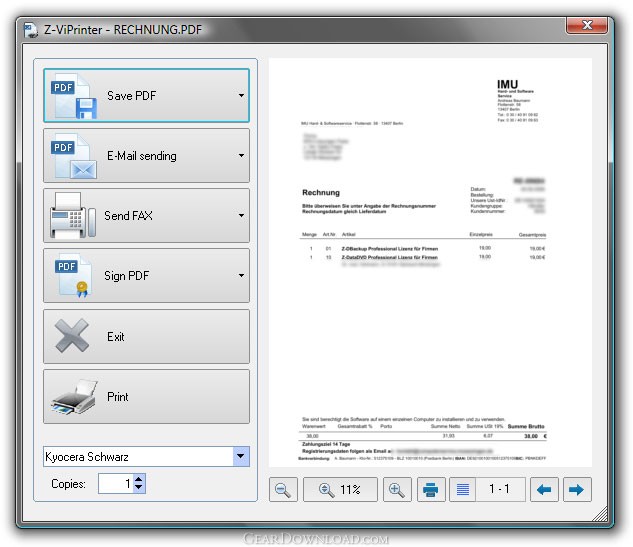The height and width of the screenshot is (547, 633).
Task: Click the 11% zoom level button
Action: (x=340, y=489)
